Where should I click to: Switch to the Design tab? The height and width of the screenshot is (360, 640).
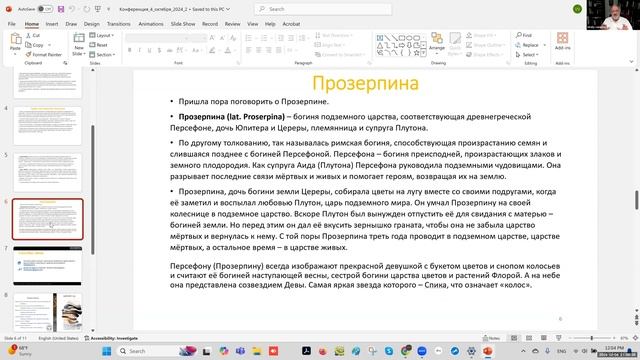(91, 24)
